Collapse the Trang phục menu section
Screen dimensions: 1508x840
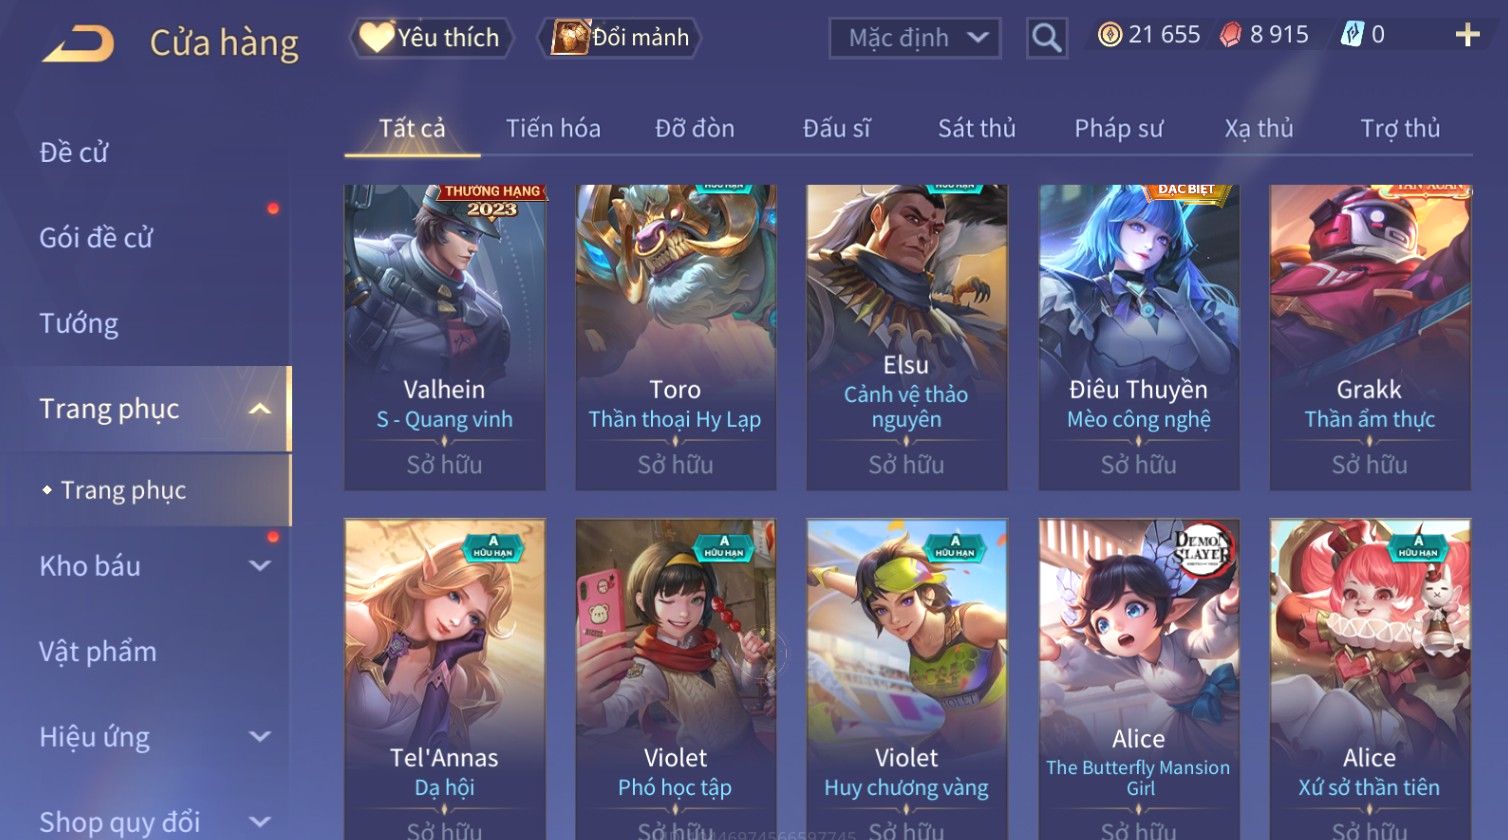click(260, 409)
